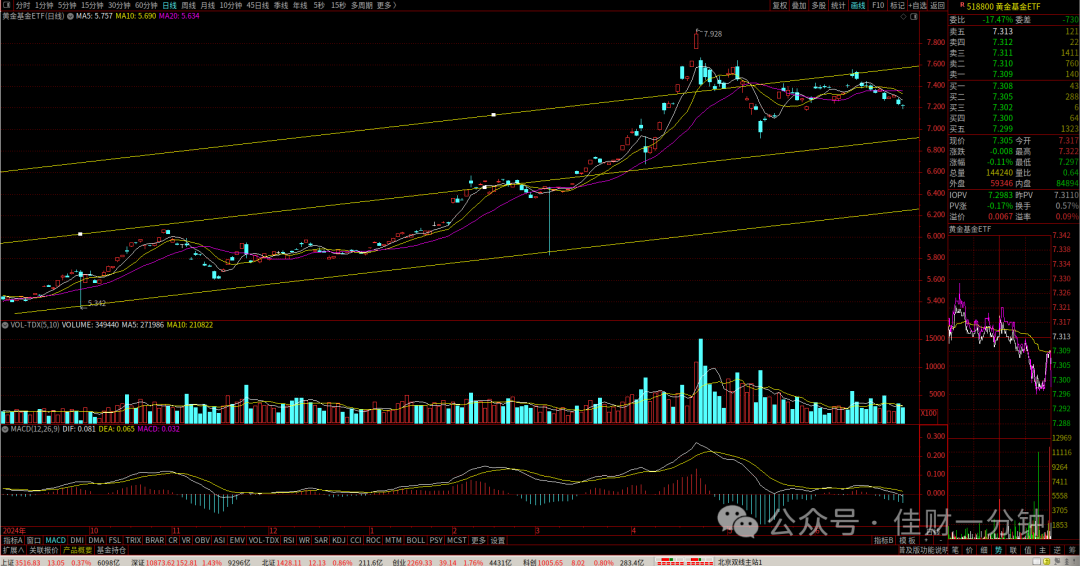Switch to the 60分钟 period

click(x=146, y=6)
